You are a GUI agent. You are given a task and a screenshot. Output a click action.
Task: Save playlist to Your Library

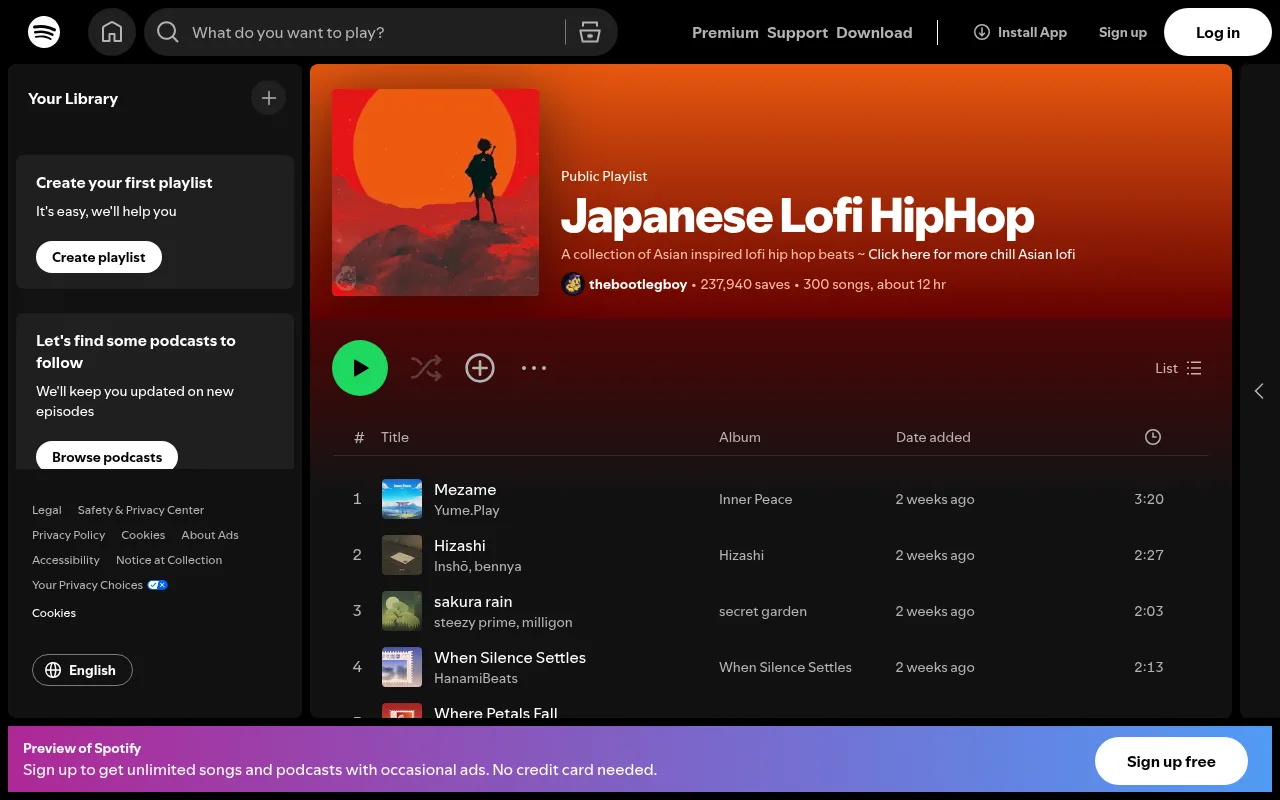coord(480,368)
